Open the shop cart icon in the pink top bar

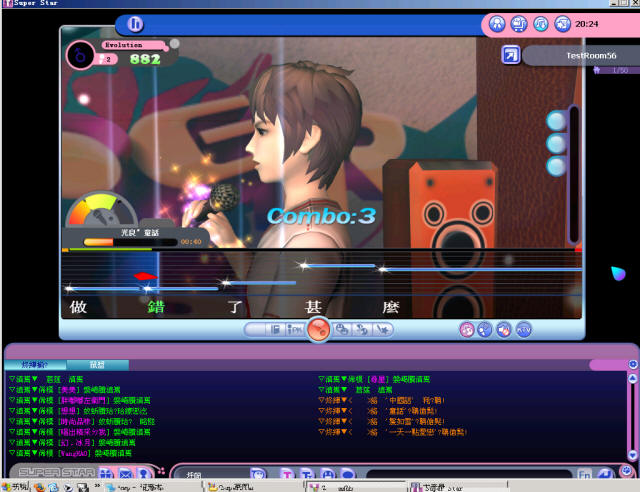pos(519,24)
